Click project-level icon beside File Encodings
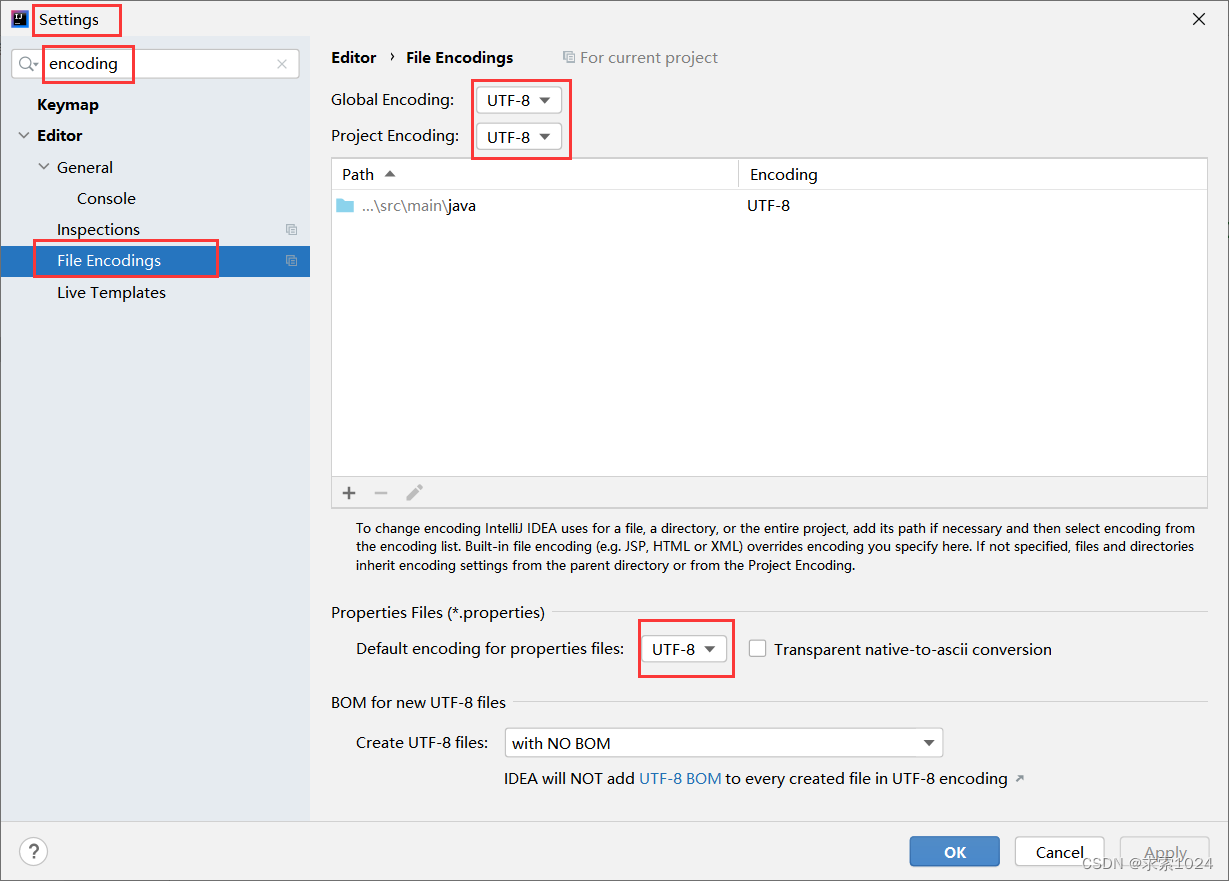The height and width of the screenshot is (881, 1229). coord(291,261)
